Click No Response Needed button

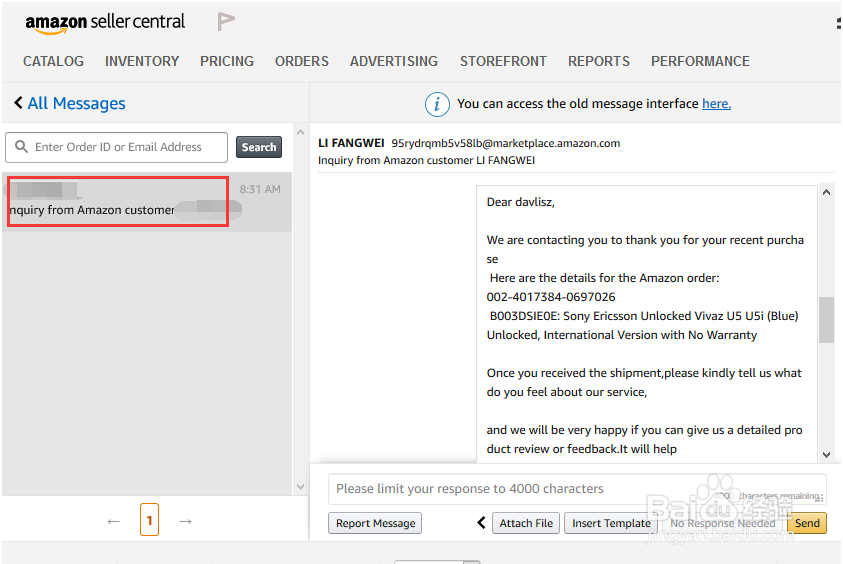click(723, 523)
